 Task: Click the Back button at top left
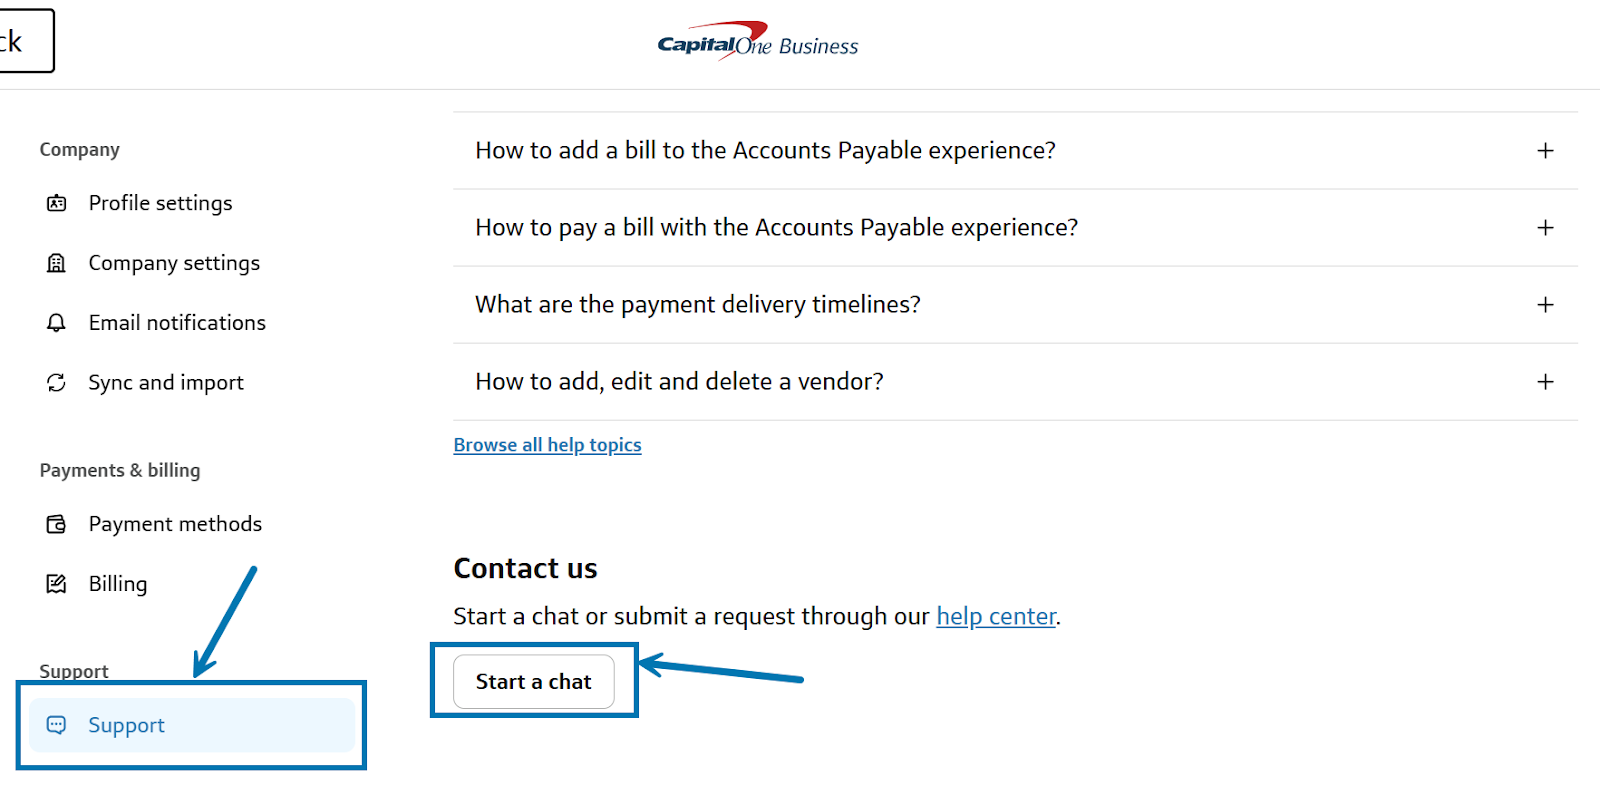[20, 41]
